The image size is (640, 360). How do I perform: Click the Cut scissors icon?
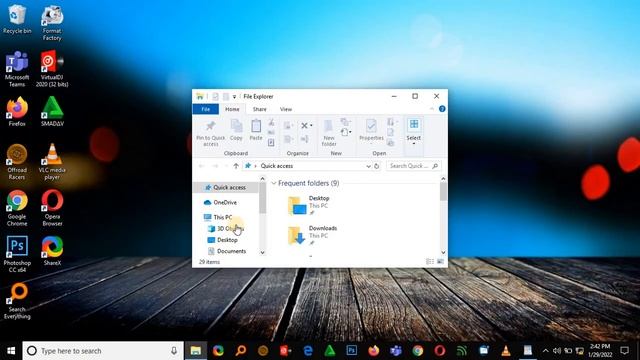[x=271, y=122]
